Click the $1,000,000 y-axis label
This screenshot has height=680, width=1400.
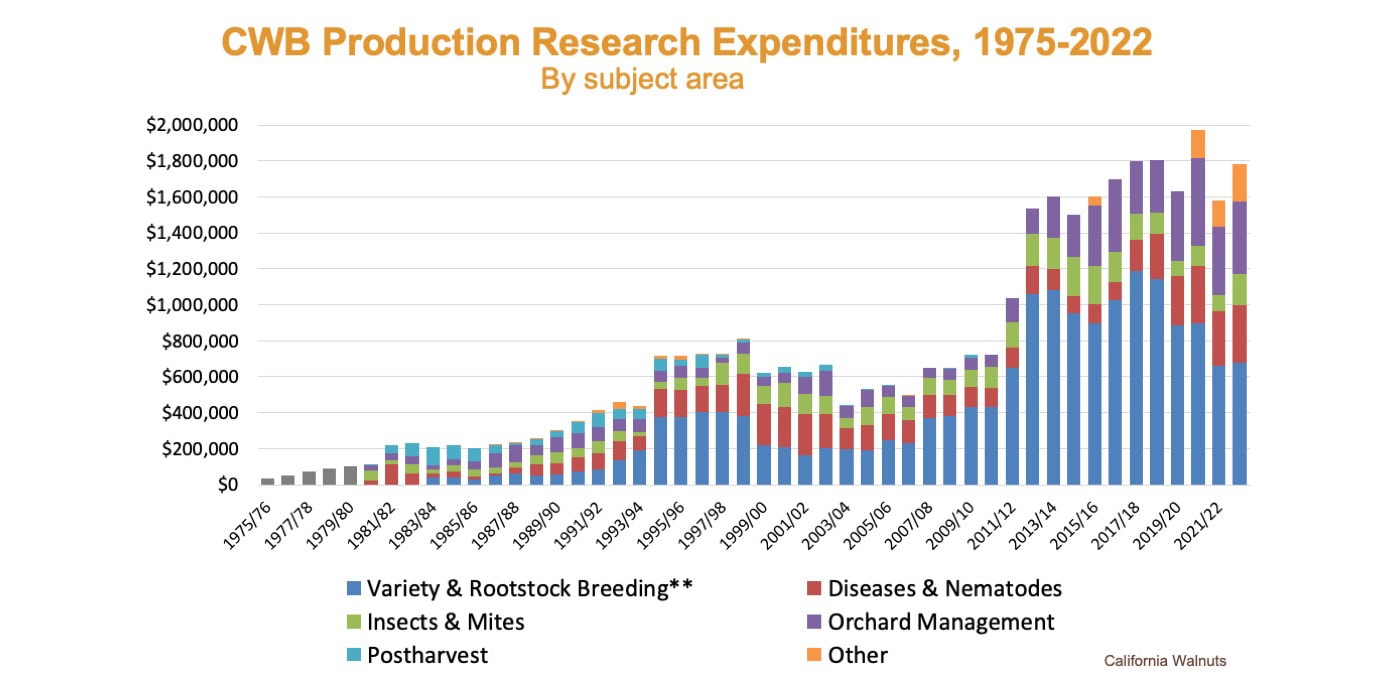click(x=191, y=305)
